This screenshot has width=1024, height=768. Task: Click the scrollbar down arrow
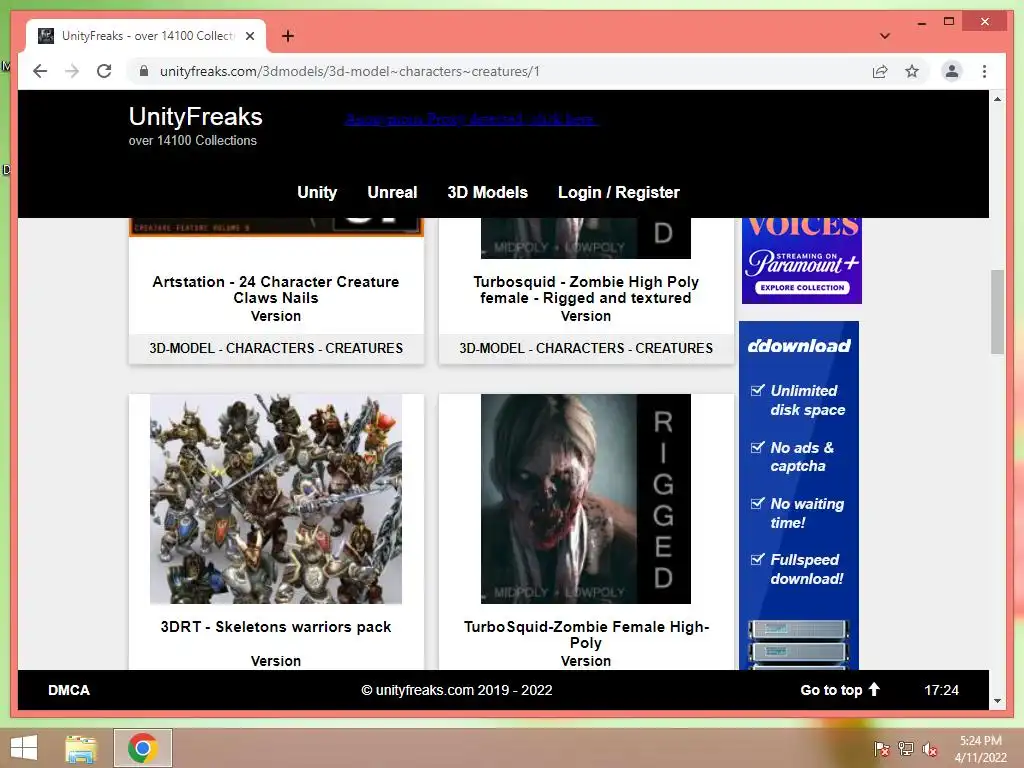pos(997,701)
